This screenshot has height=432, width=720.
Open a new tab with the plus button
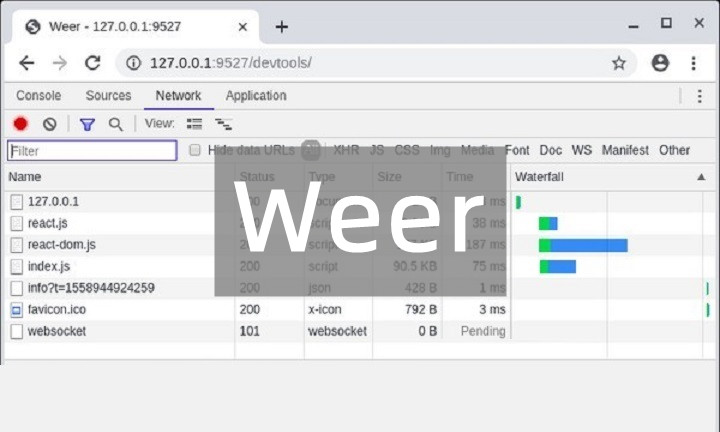[281, 27]
